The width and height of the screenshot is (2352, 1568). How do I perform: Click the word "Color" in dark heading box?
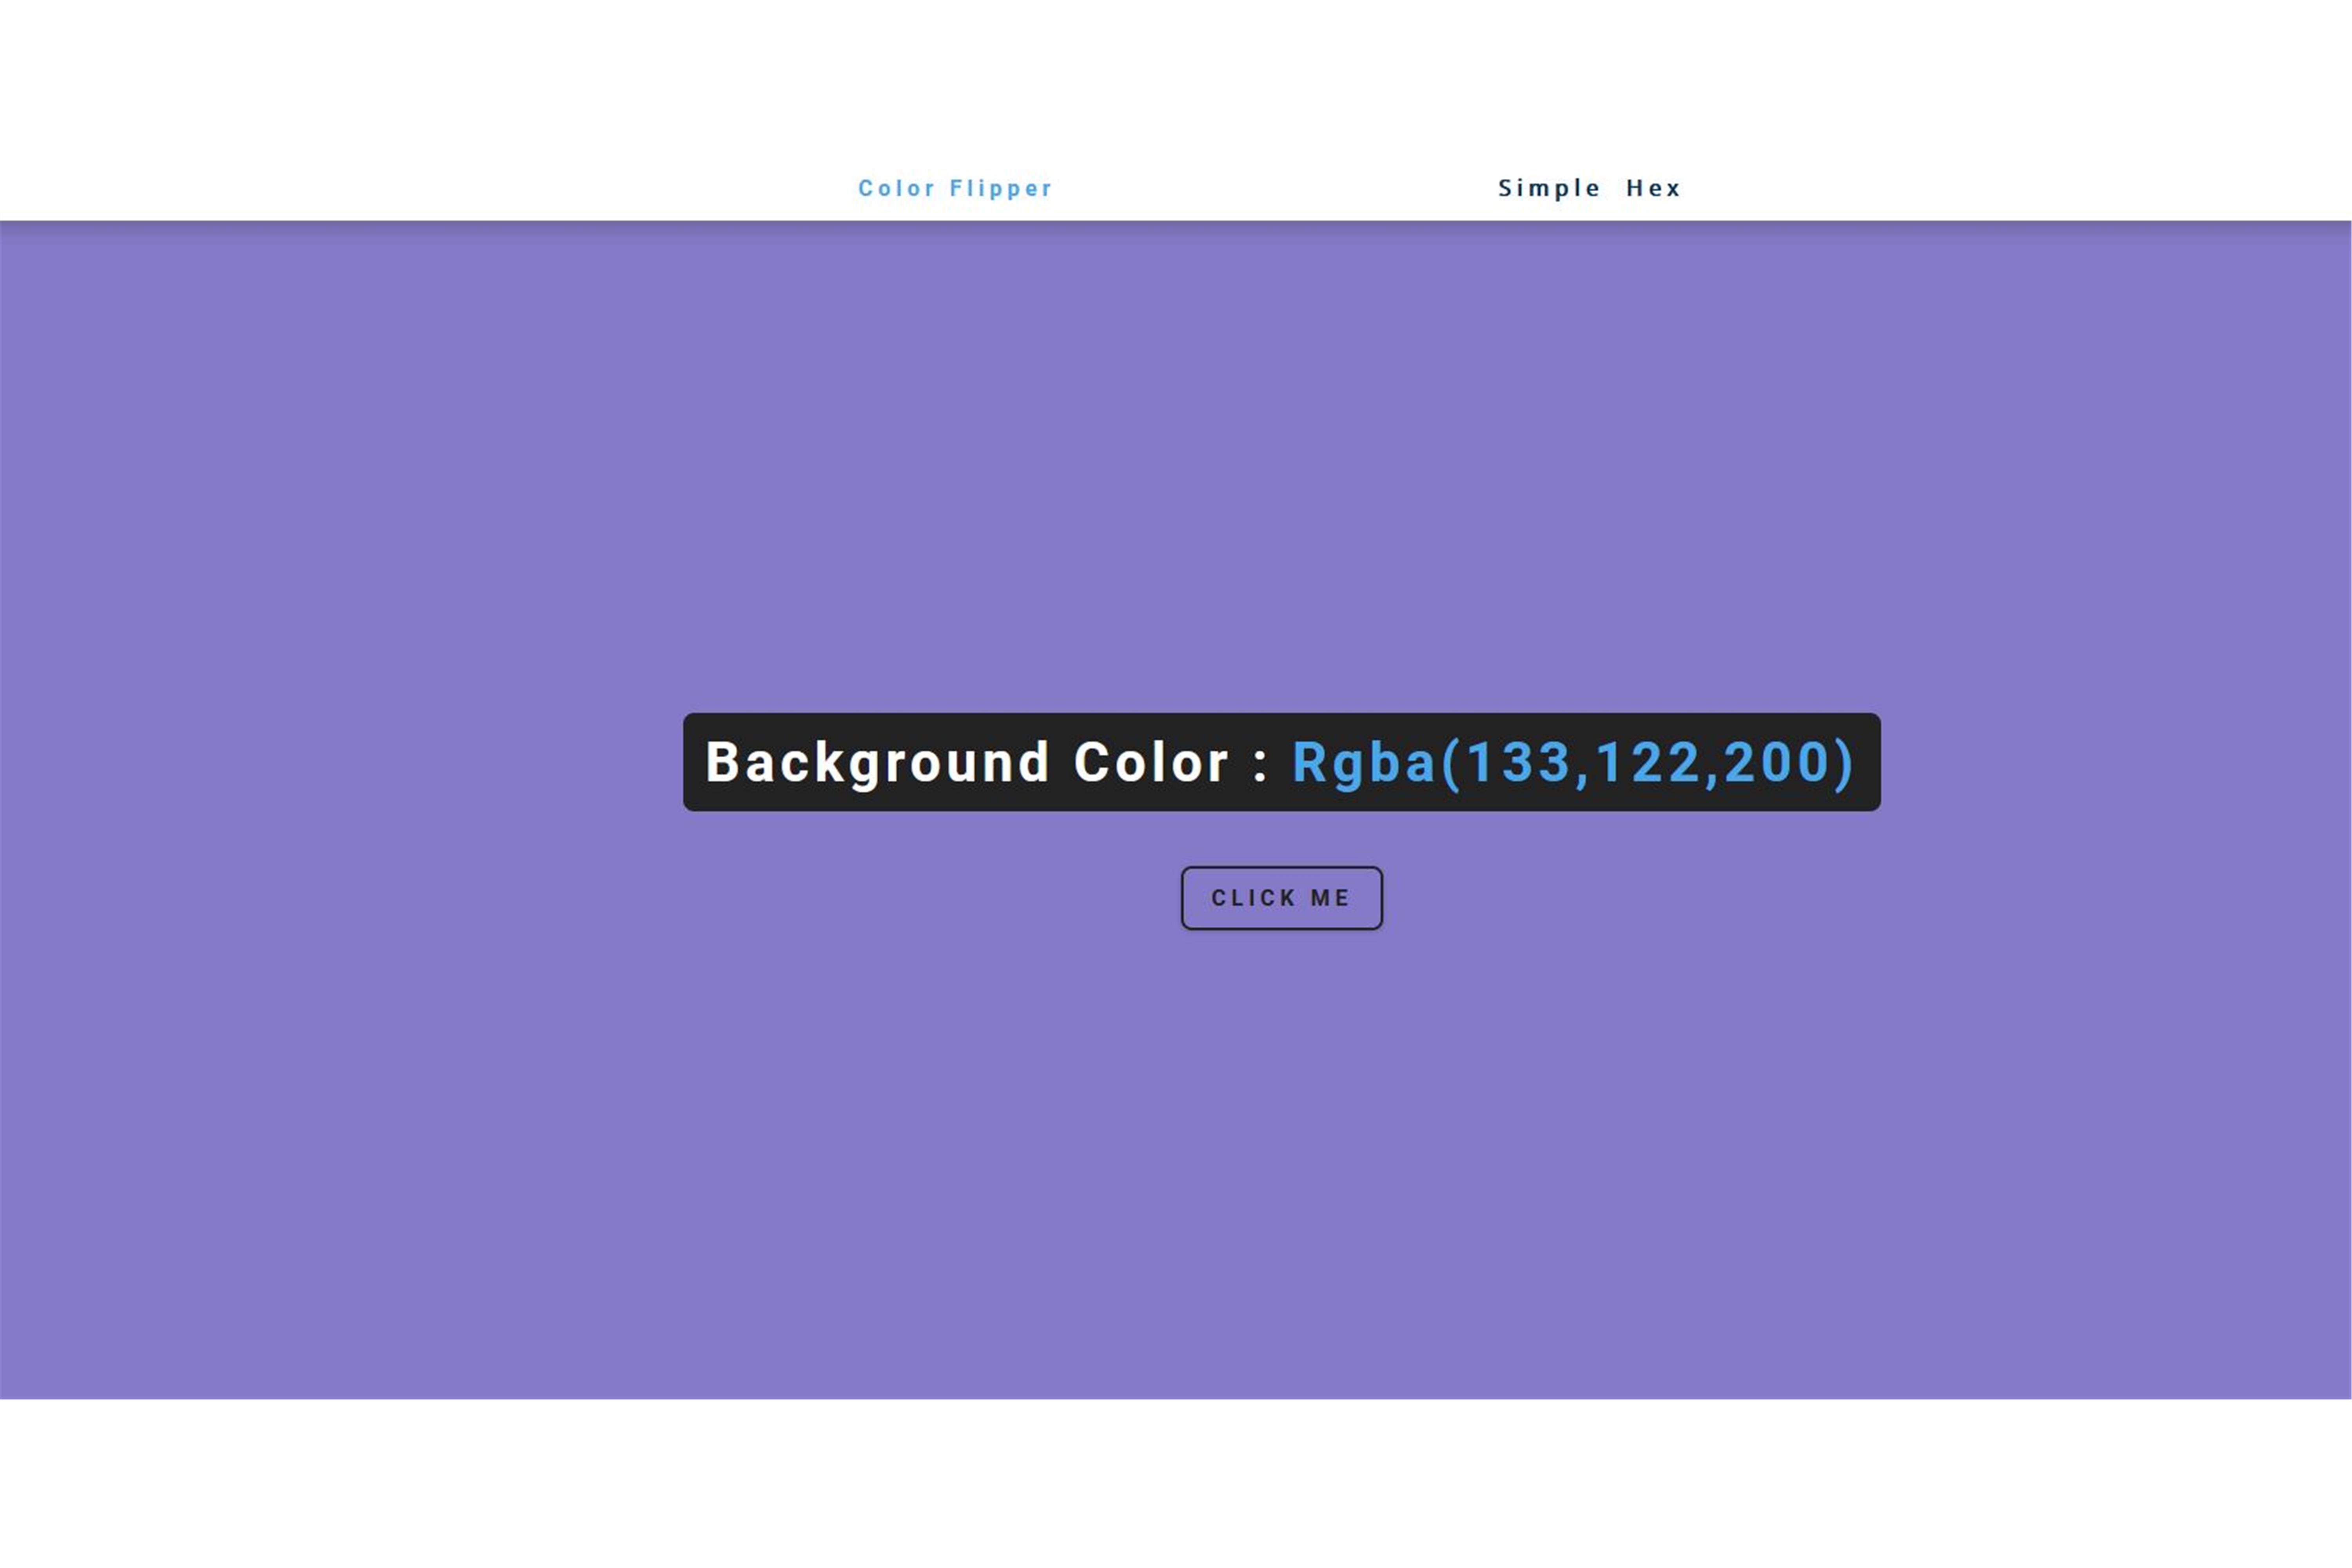point(1150,762)
